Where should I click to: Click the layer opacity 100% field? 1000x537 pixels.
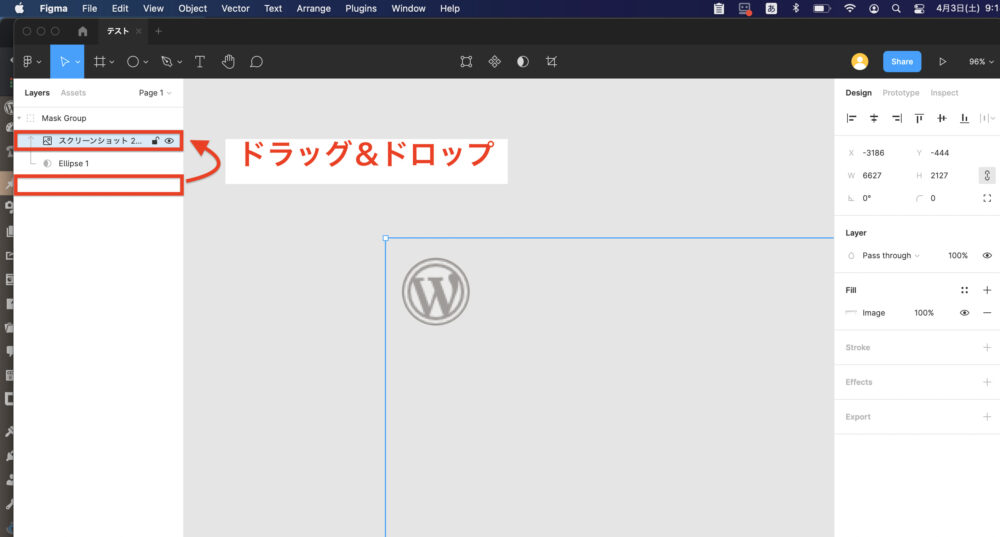[958, 256]
